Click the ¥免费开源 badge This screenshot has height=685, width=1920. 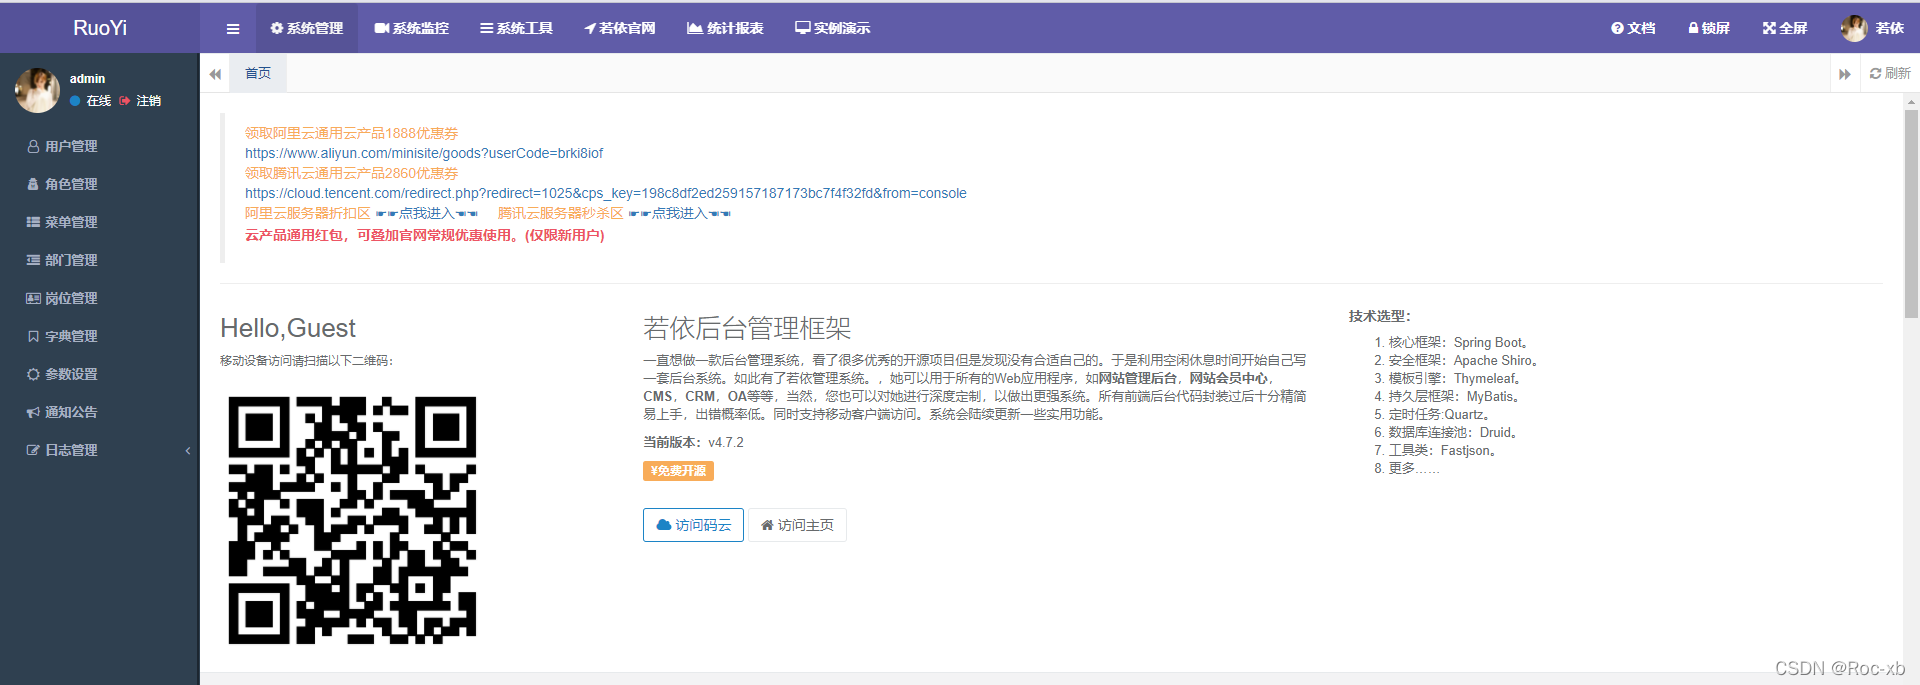678,471
